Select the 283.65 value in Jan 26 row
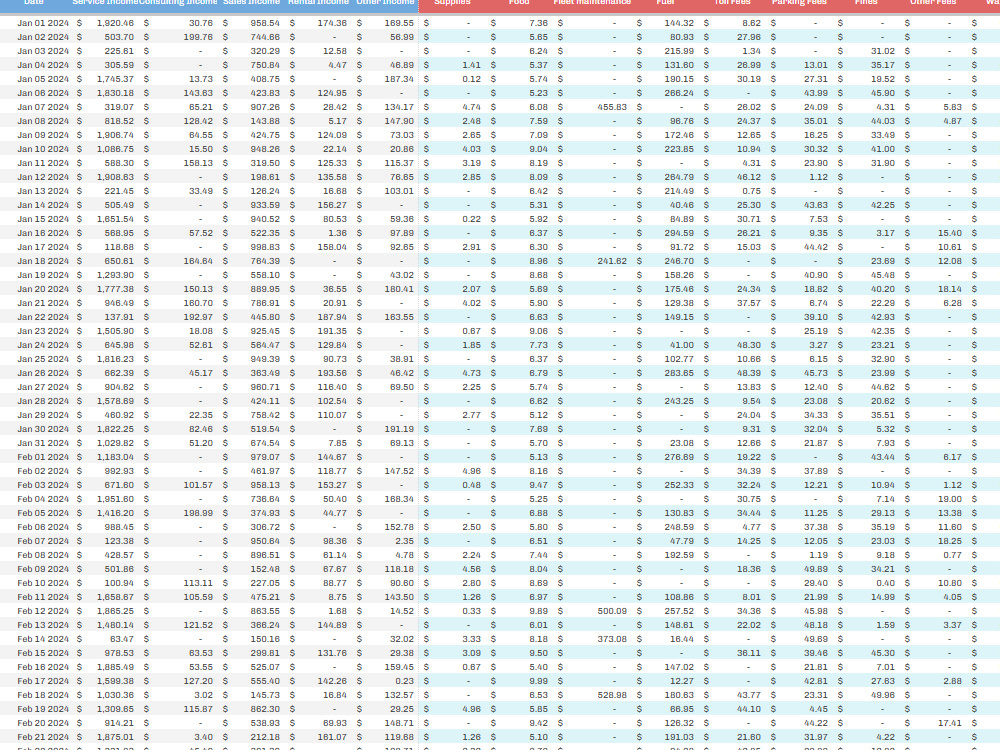 679,374
